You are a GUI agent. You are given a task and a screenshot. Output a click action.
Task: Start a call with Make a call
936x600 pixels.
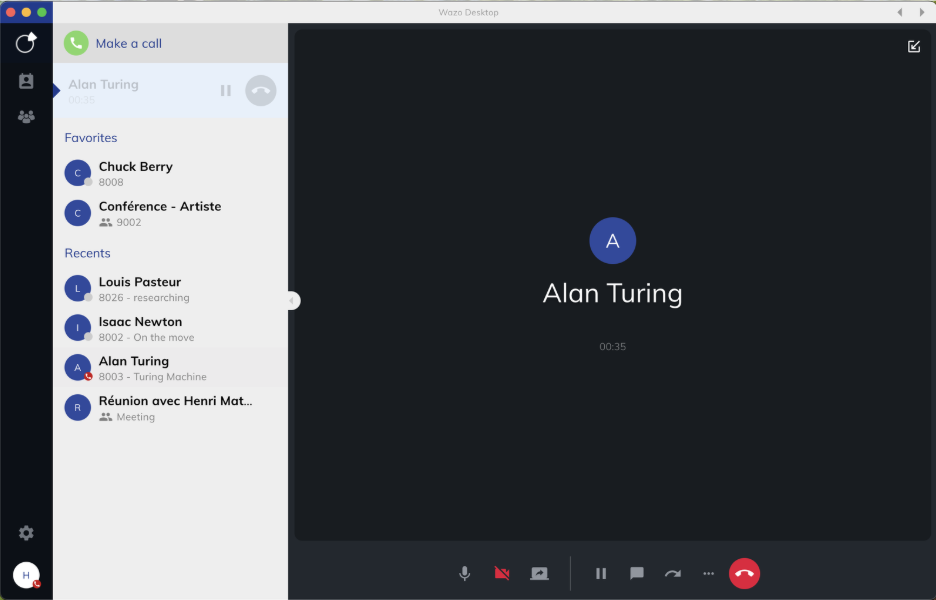click(128, 44)
